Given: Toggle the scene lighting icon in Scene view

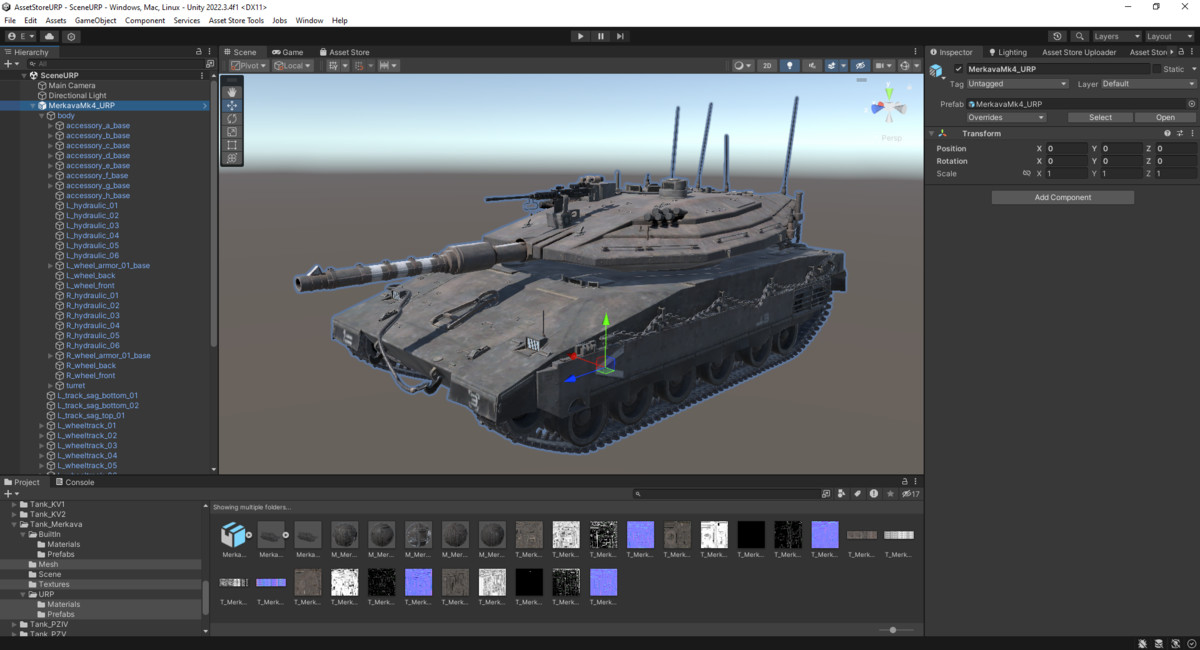Looking at the screenshot, I should (x=790, y=65).
